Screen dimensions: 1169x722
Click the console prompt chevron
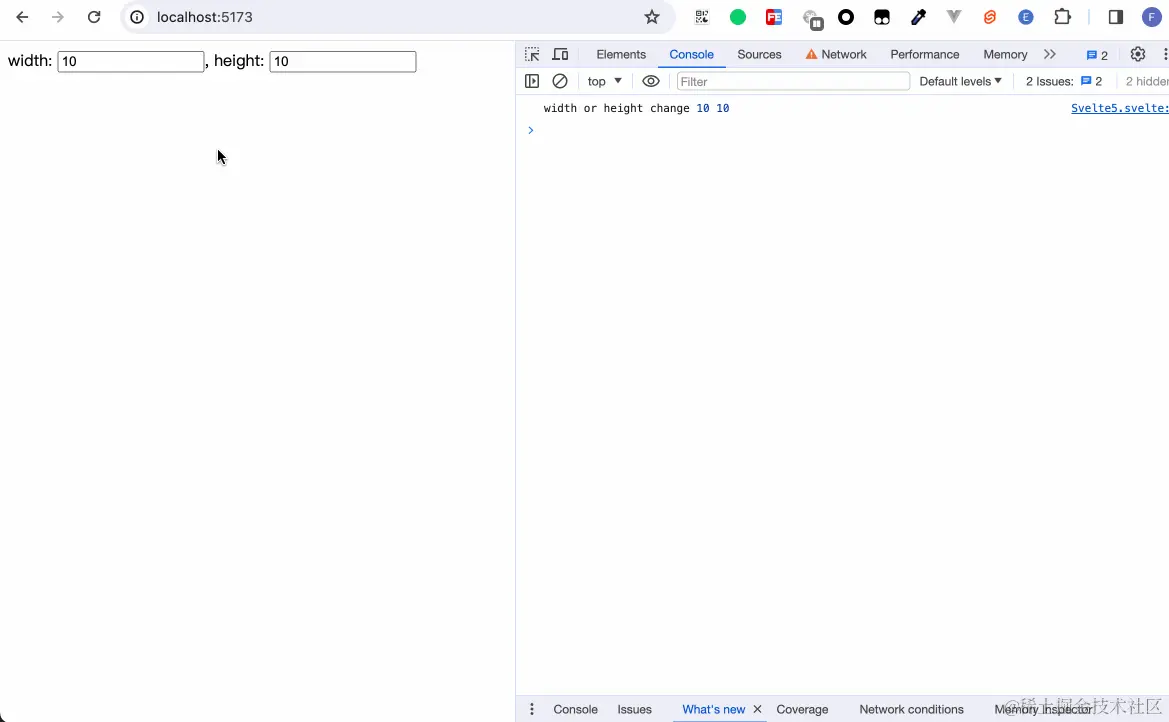(531, 131)
